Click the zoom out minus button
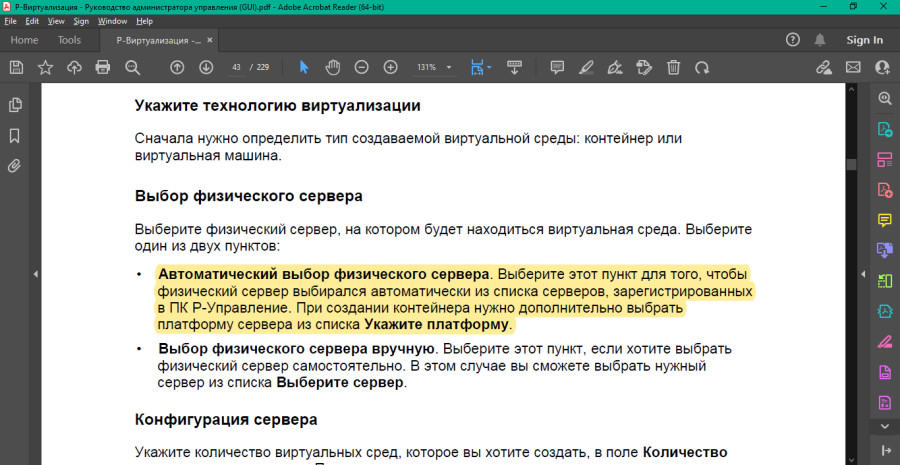The image size is (900, 465). pos(362,67)
